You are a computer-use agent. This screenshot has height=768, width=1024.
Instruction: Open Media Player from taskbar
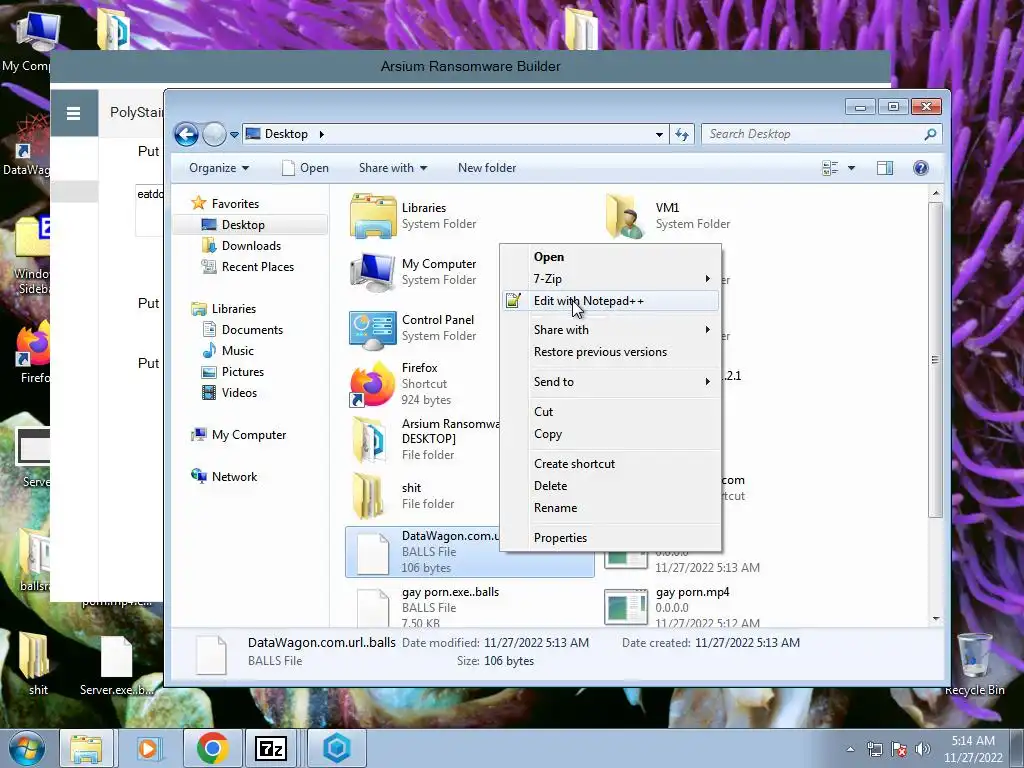point(148,749)
